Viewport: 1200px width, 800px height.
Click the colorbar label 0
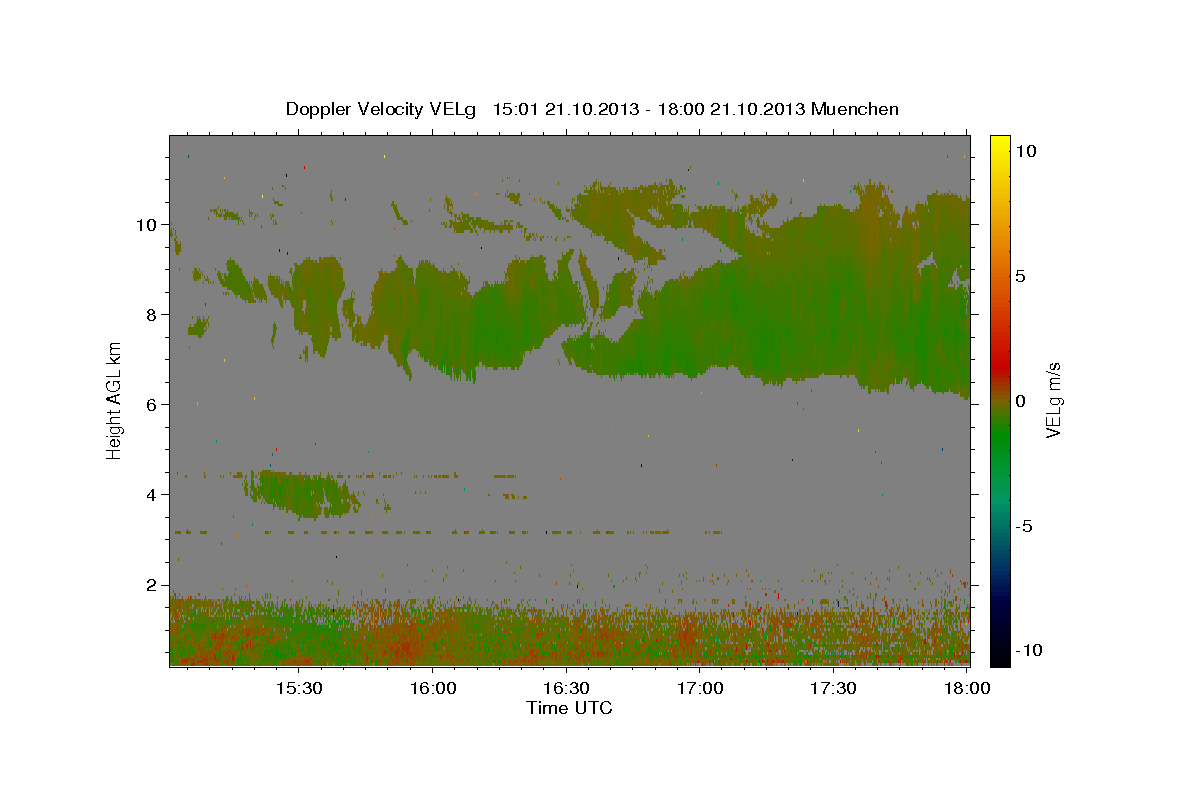(x=1020, y=401)
